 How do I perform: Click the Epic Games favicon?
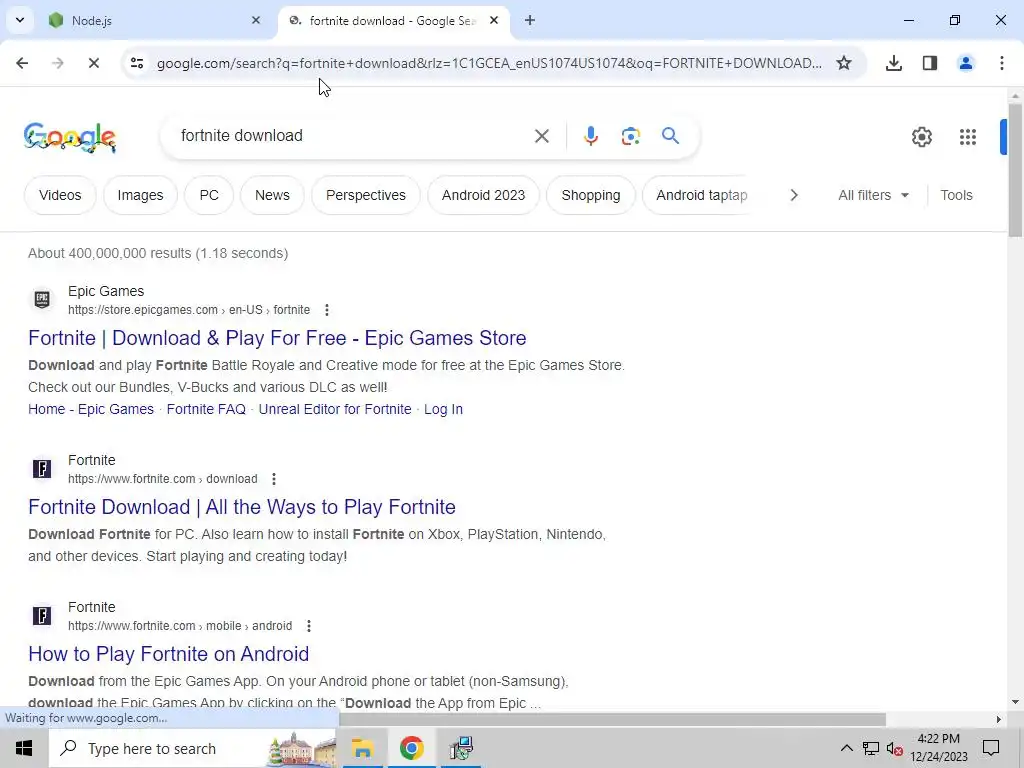(42, 299)
